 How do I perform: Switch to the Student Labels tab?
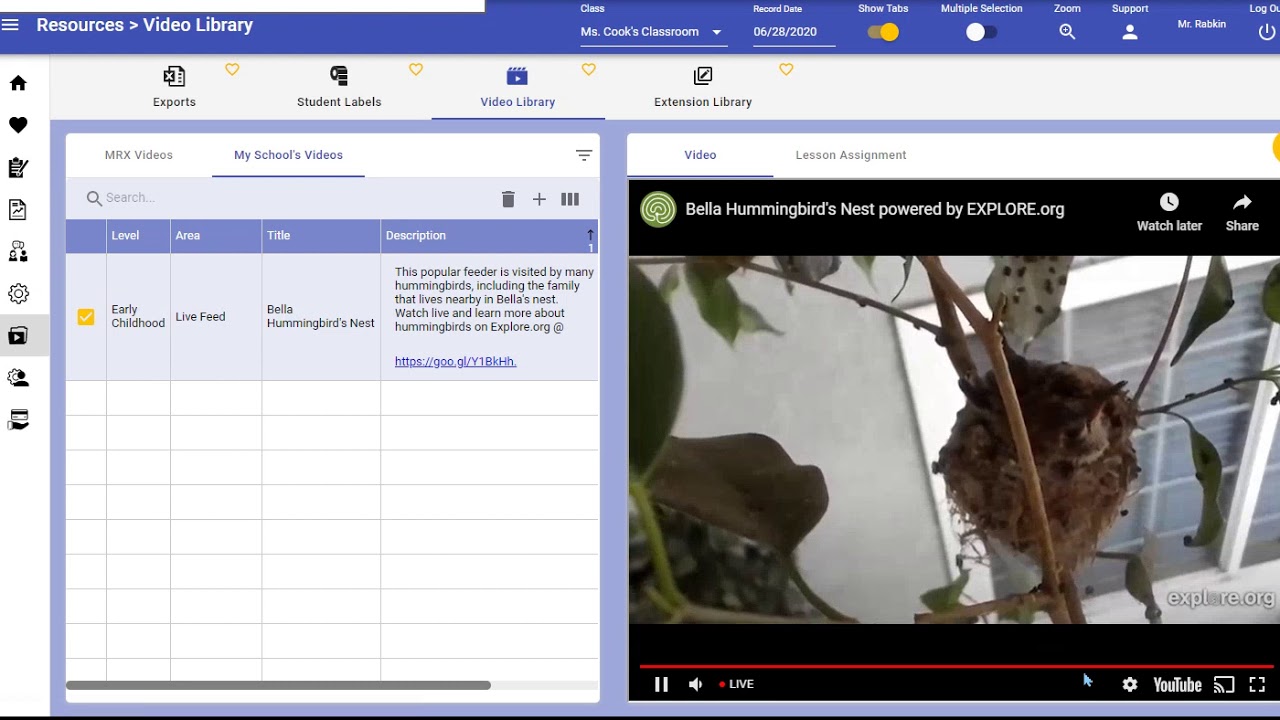coord(339,87)
